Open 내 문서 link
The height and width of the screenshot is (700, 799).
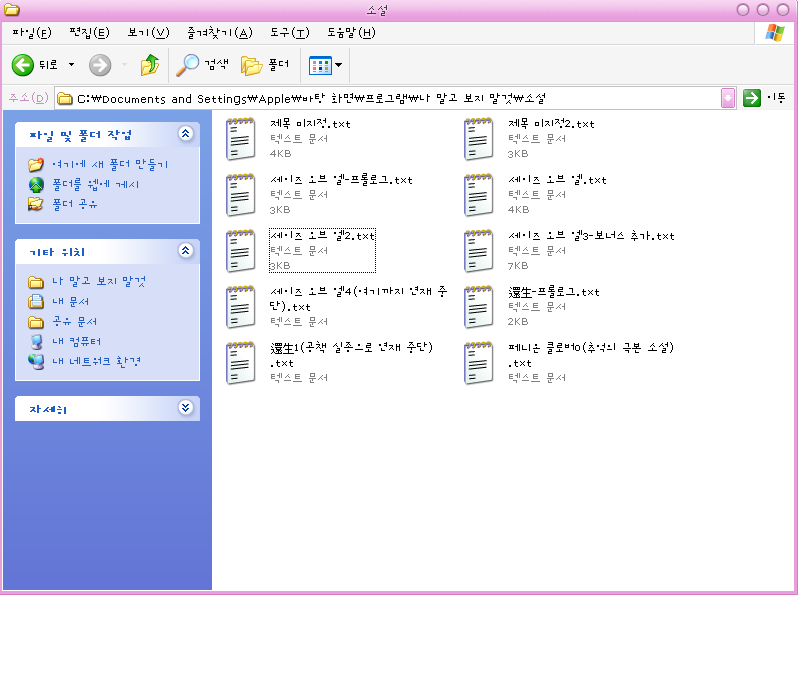coord(70,302)
